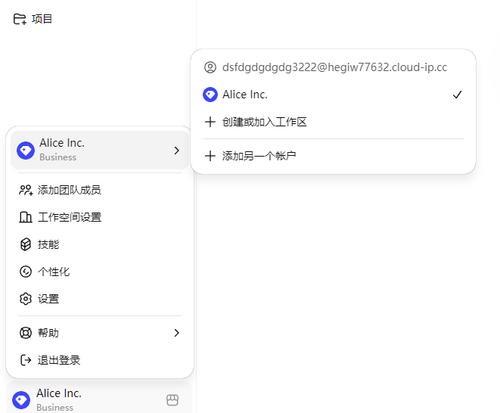The image size is (500, 413).
Task: Click the 设置 gear icon
Action: click(26, 299)
